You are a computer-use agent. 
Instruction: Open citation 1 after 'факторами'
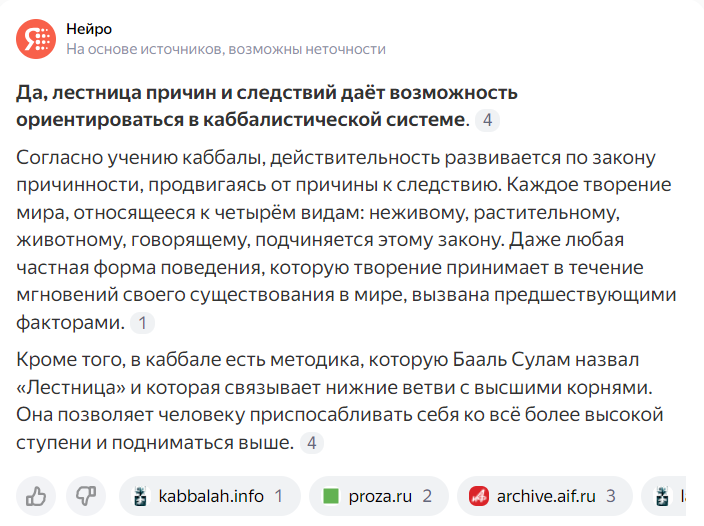point(142,323)
